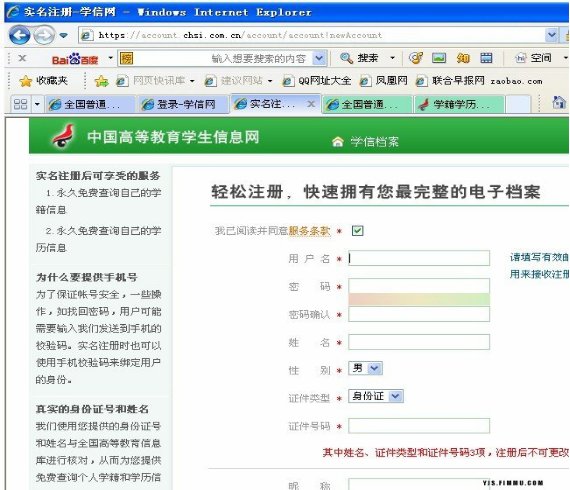Click the quick tabs grid icon
This screenshot has width=570, height=490.
point(20,104)
